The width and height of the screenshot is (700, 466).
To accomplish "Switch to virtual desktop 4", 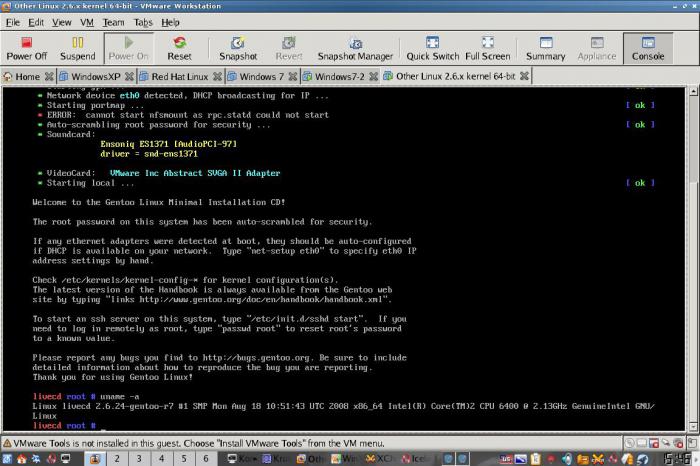I will (x=162, y=459).
